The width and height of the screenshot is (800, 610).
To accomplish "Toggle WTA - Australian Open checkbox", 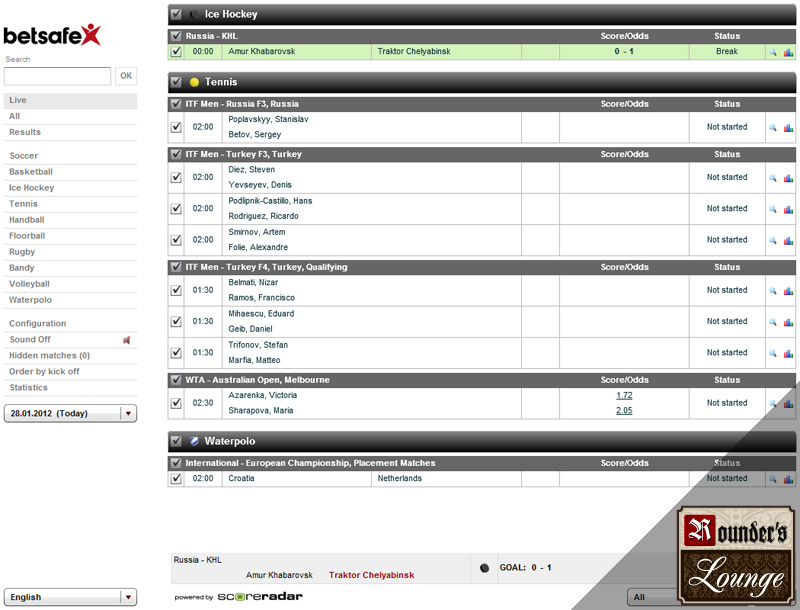I will tap(176, 379).
